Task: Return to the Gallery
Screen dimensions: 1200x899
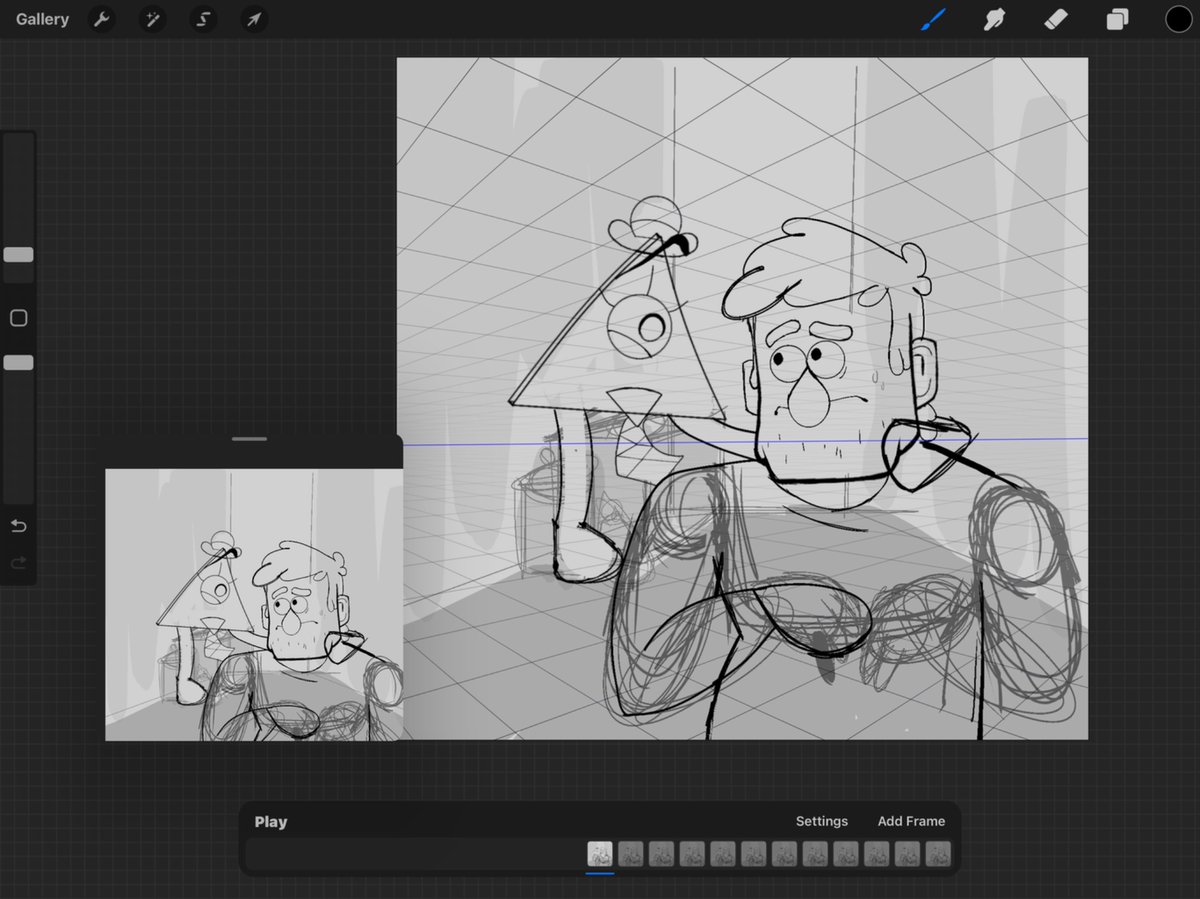Action: point(43,19)
